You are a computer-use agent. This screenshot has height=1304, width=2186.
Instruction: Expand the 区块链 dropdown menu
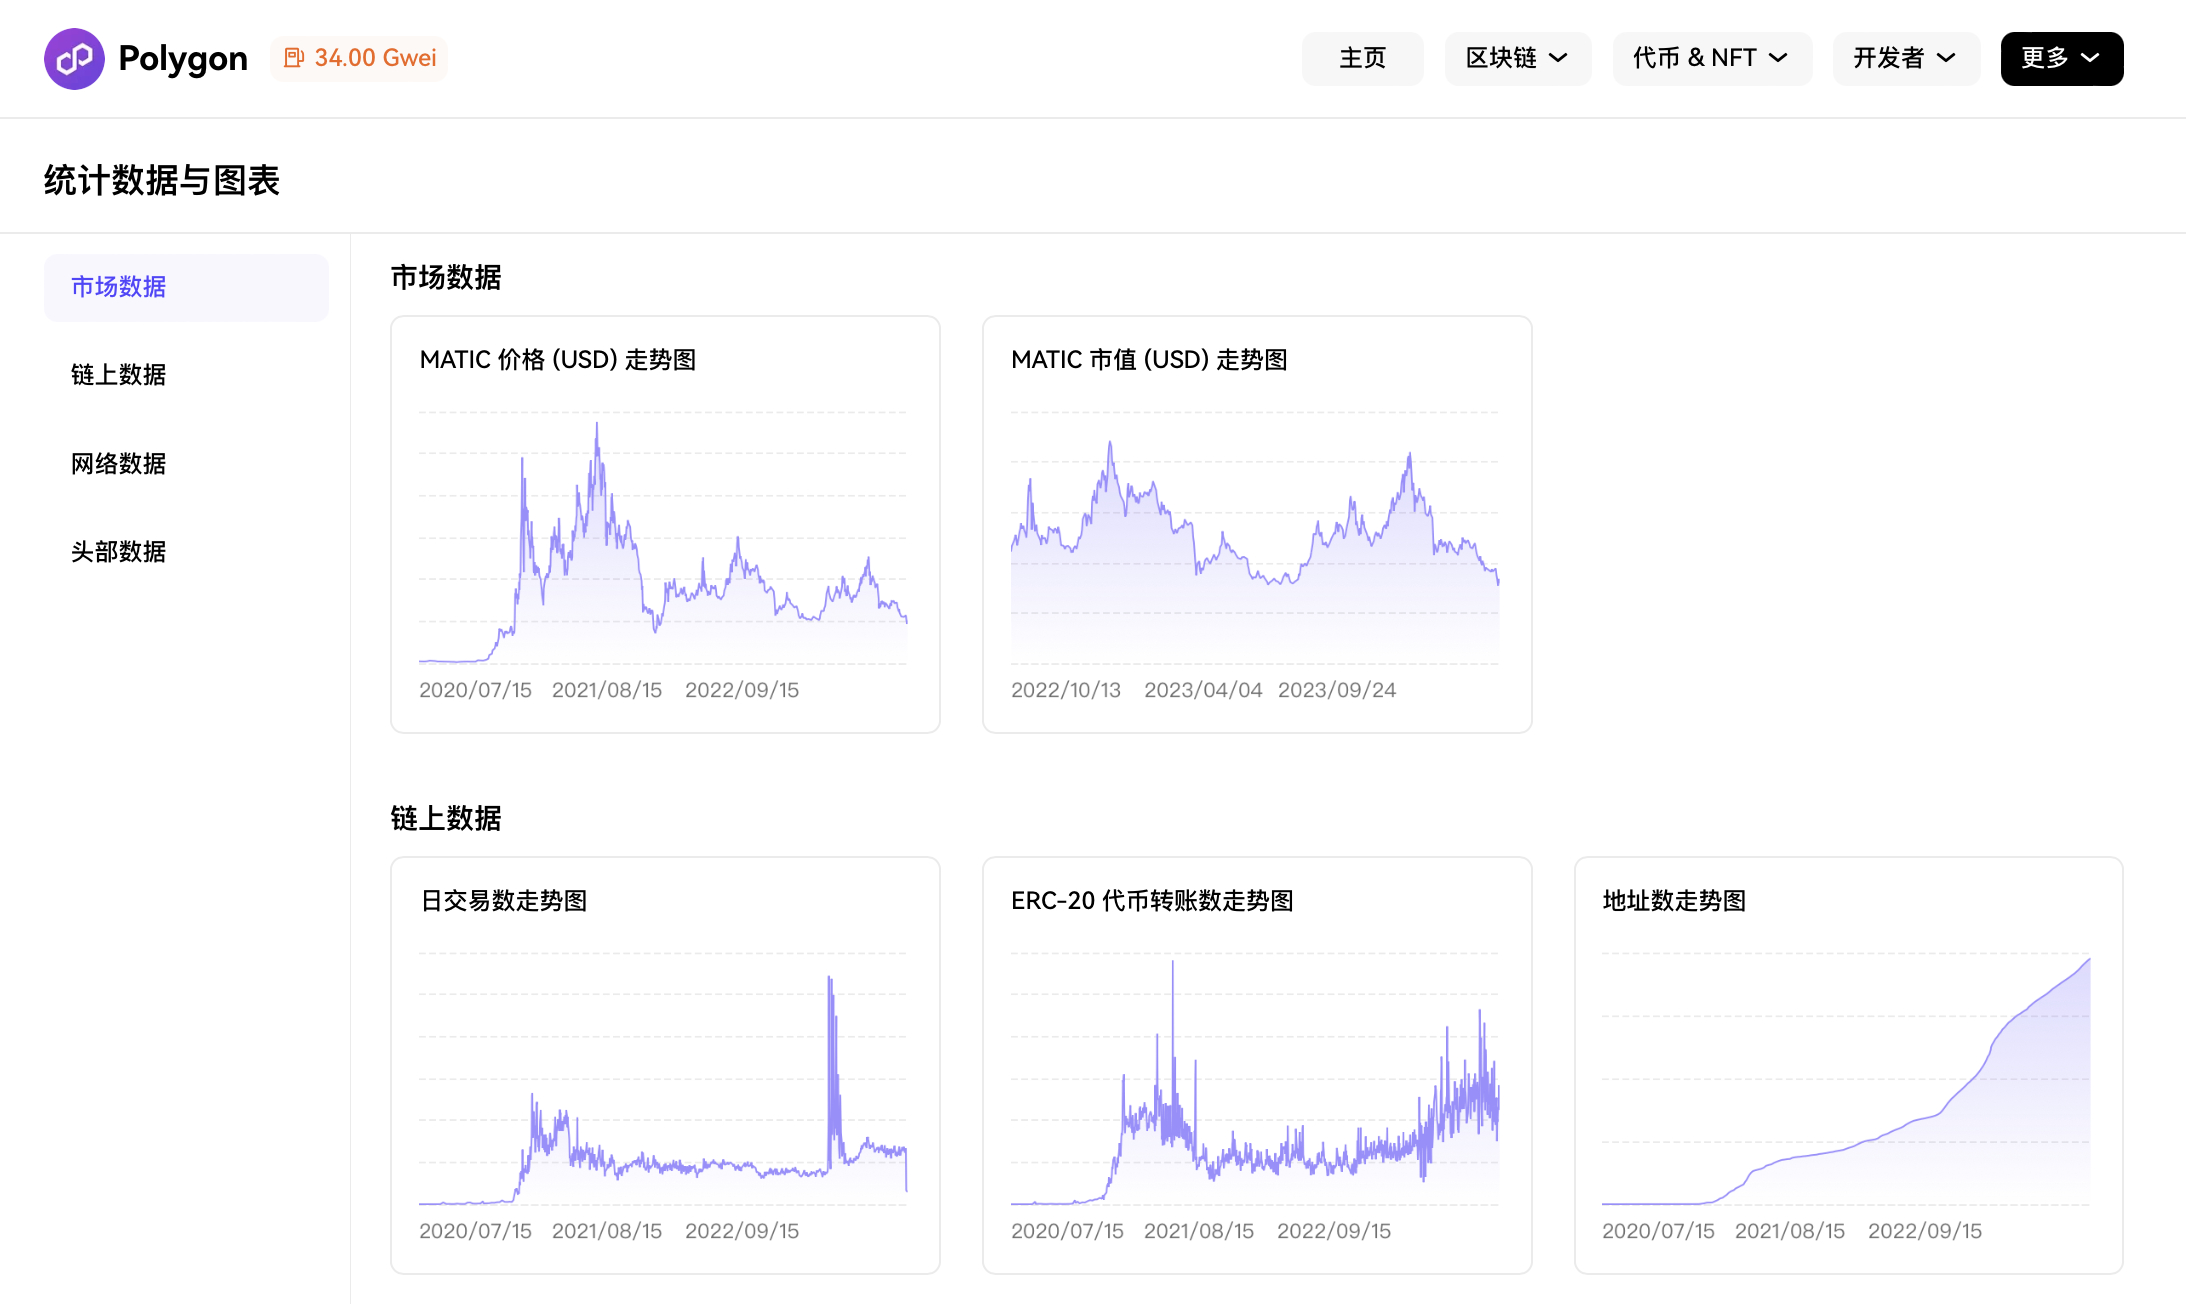1517,59
